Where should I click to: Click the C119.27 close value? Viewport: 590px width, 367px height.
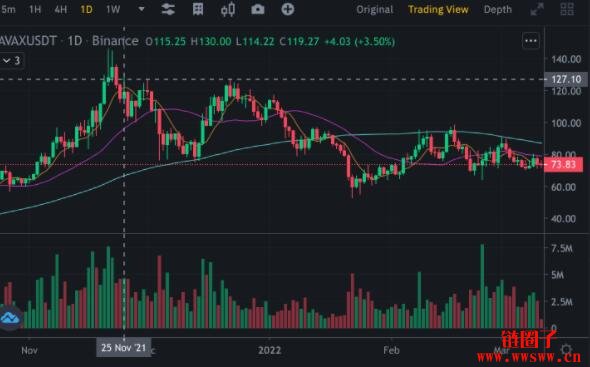coord(299,41)
